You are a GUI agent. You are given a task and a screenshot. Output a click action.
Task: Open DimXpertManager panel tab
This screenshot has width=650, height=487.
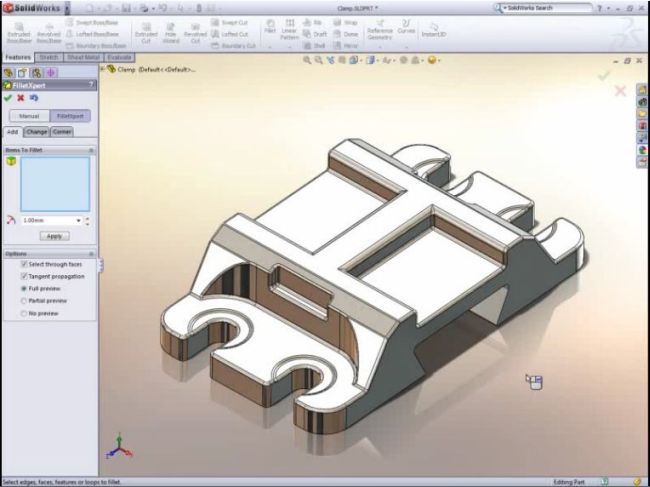tap(51, 73)
